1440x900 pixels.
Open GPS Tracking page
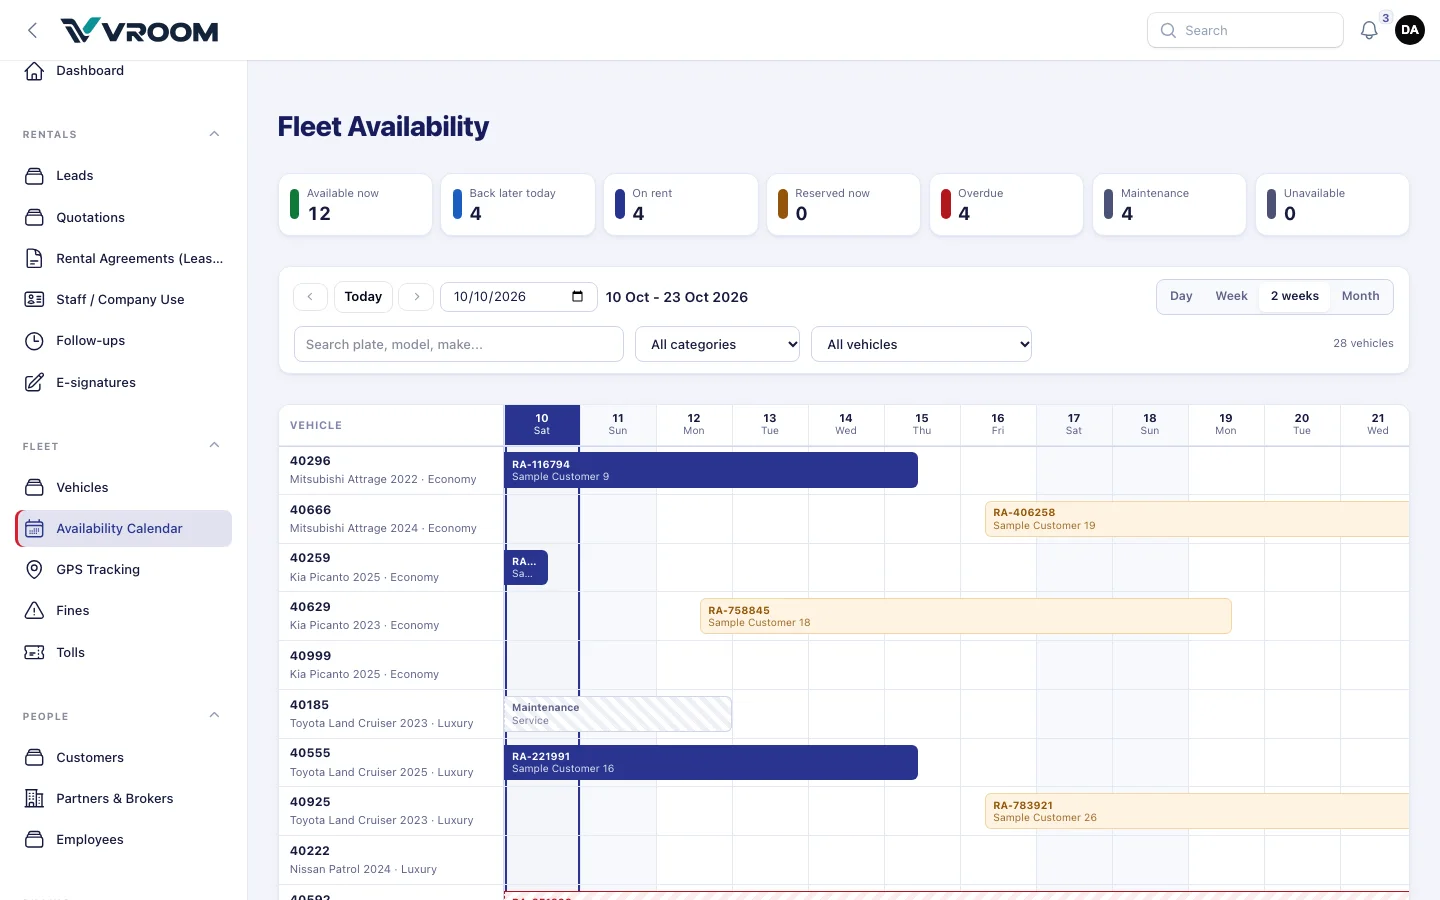[124, 570]
